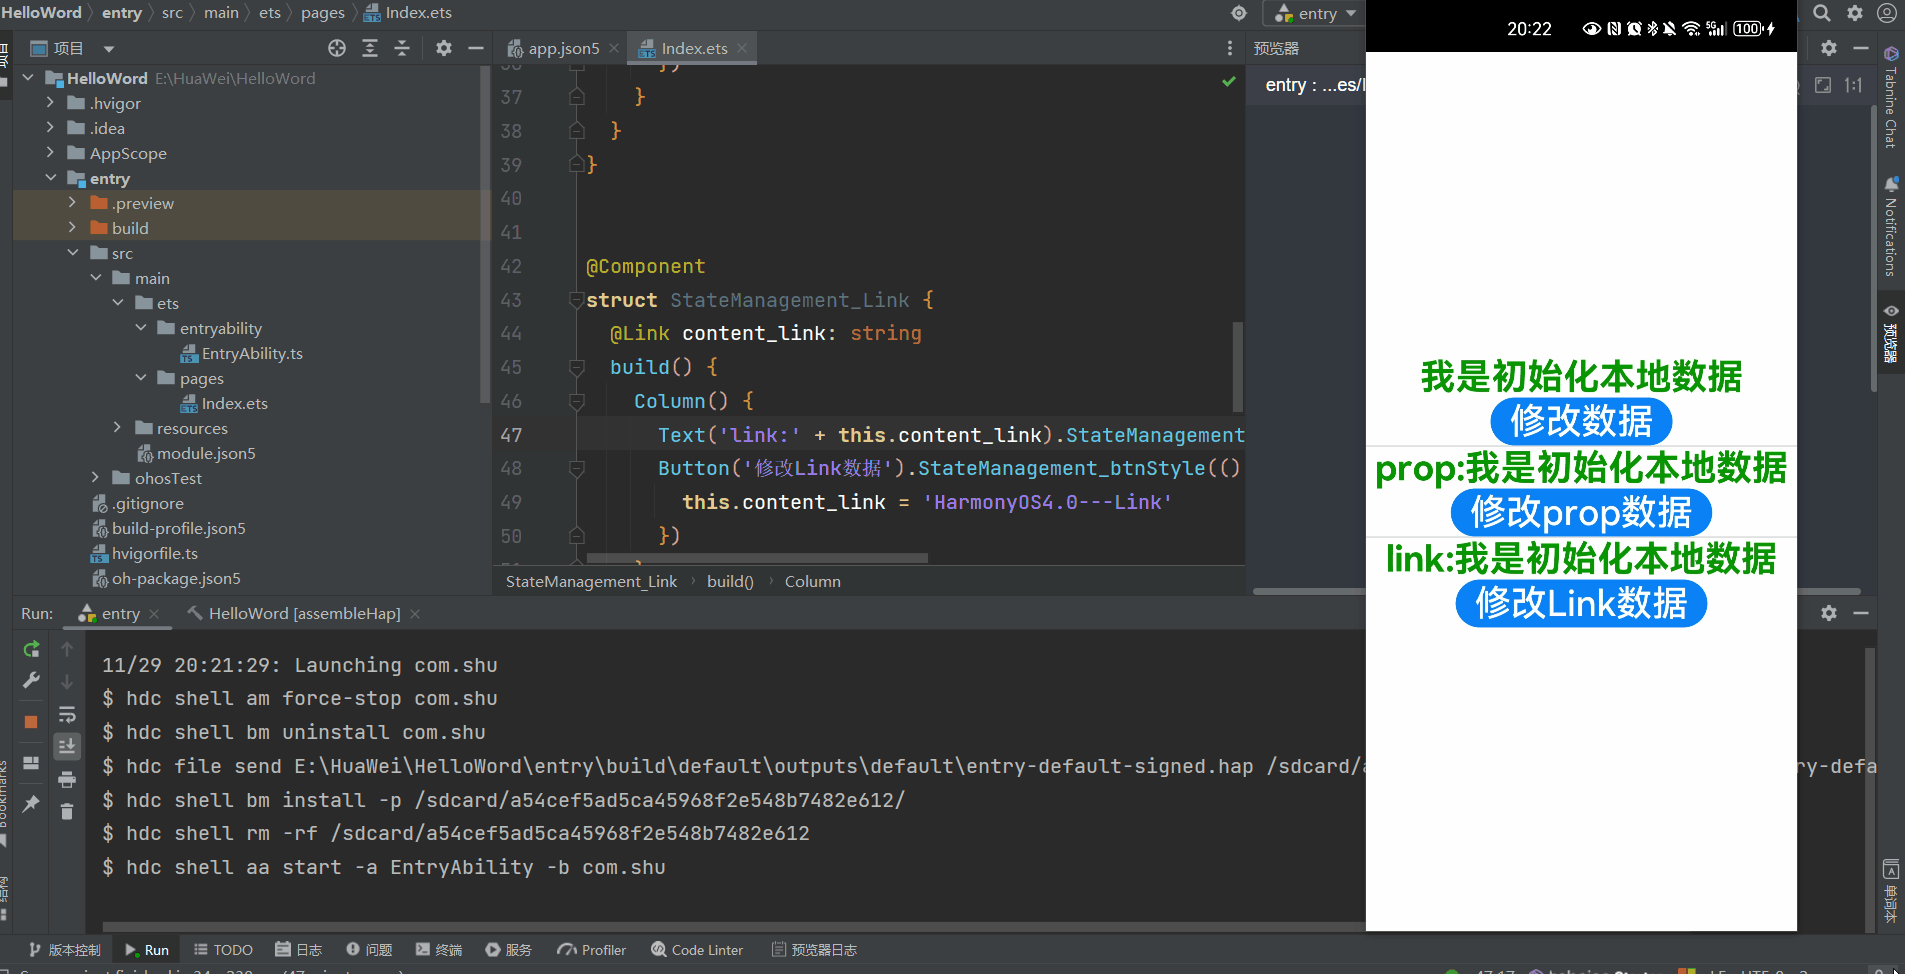The height and width of the screenshot is (974, 1905).
Task: Open editor tabs more-options menu
Action: [1230, 48]
